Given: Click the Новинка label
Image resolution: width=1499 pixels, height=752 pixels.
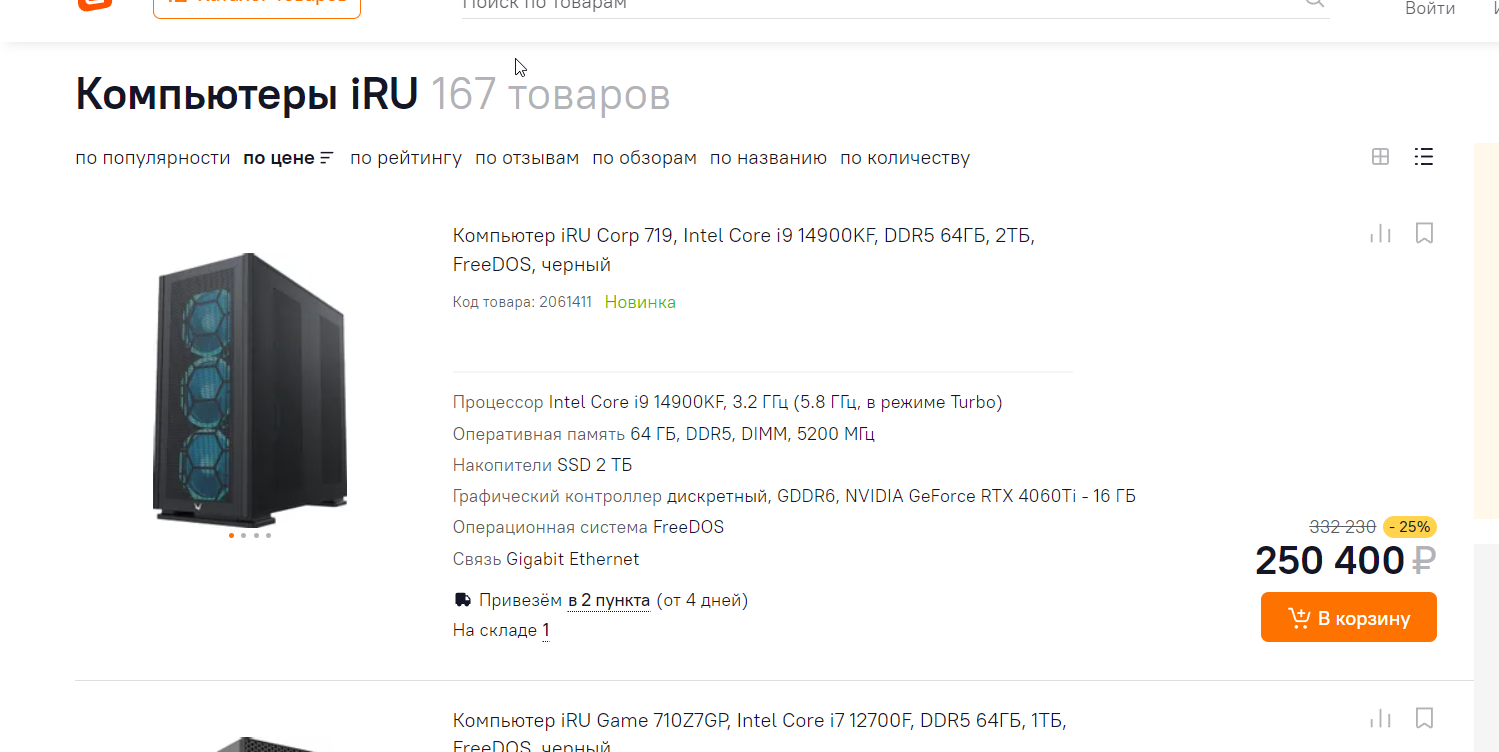Looking at the screenshot, I should 640,302.
